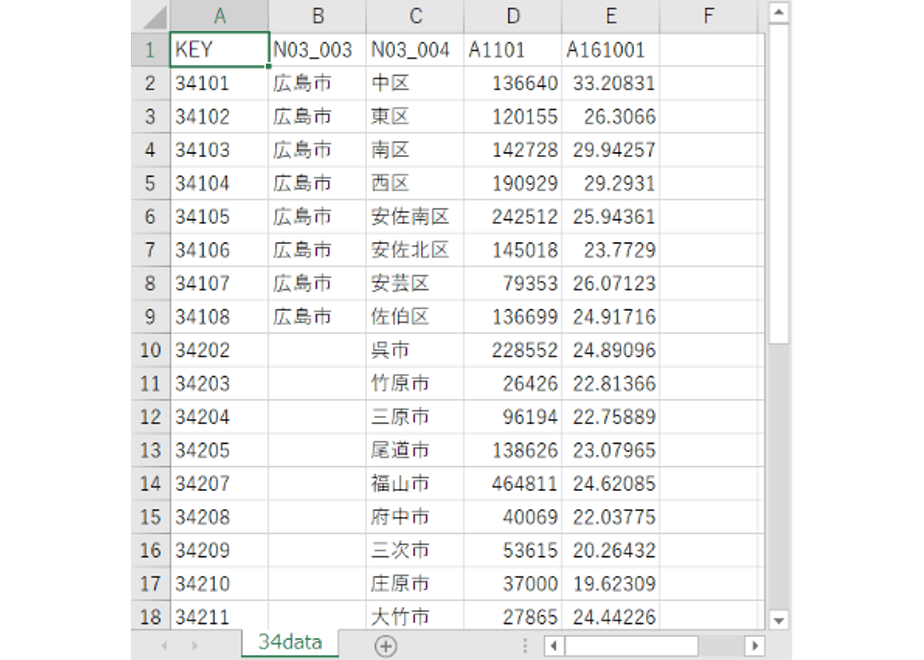Click the horizontal scrollbar thumb
The width and height of the screenshot is (924, 660).
pos(631,645)
